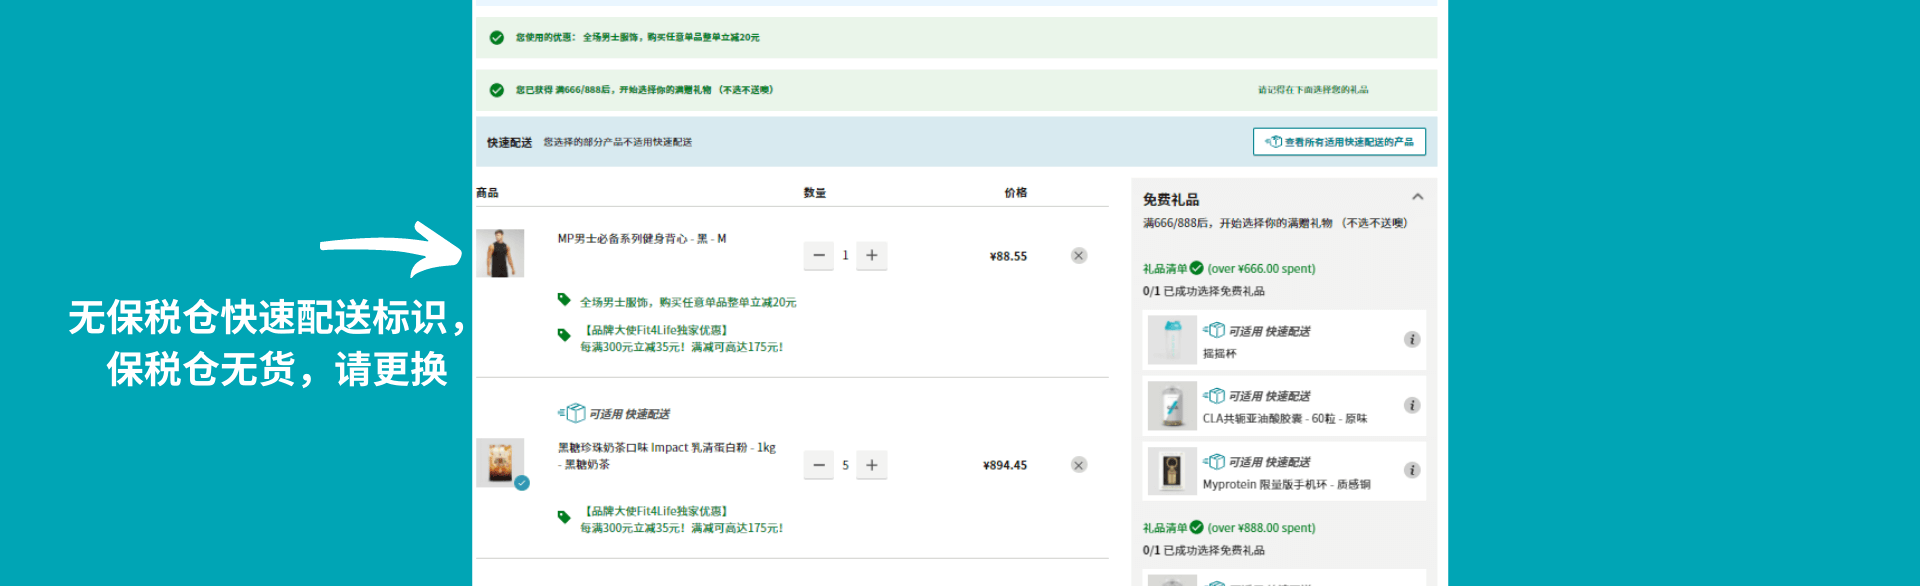This screenshot has width=1920, height=586.
Task: Click the black tank top product thumbnail
Action: point(500,254)
